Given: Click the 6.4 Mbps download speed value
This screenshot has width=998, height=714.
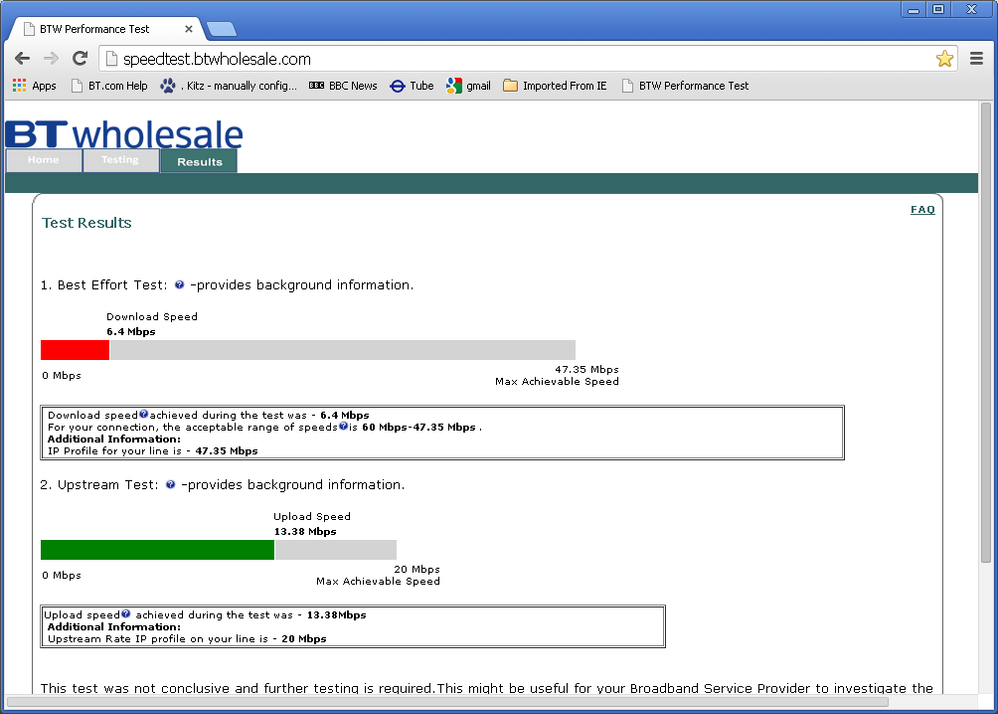Looking at the screenshot, I should (131, 332).
